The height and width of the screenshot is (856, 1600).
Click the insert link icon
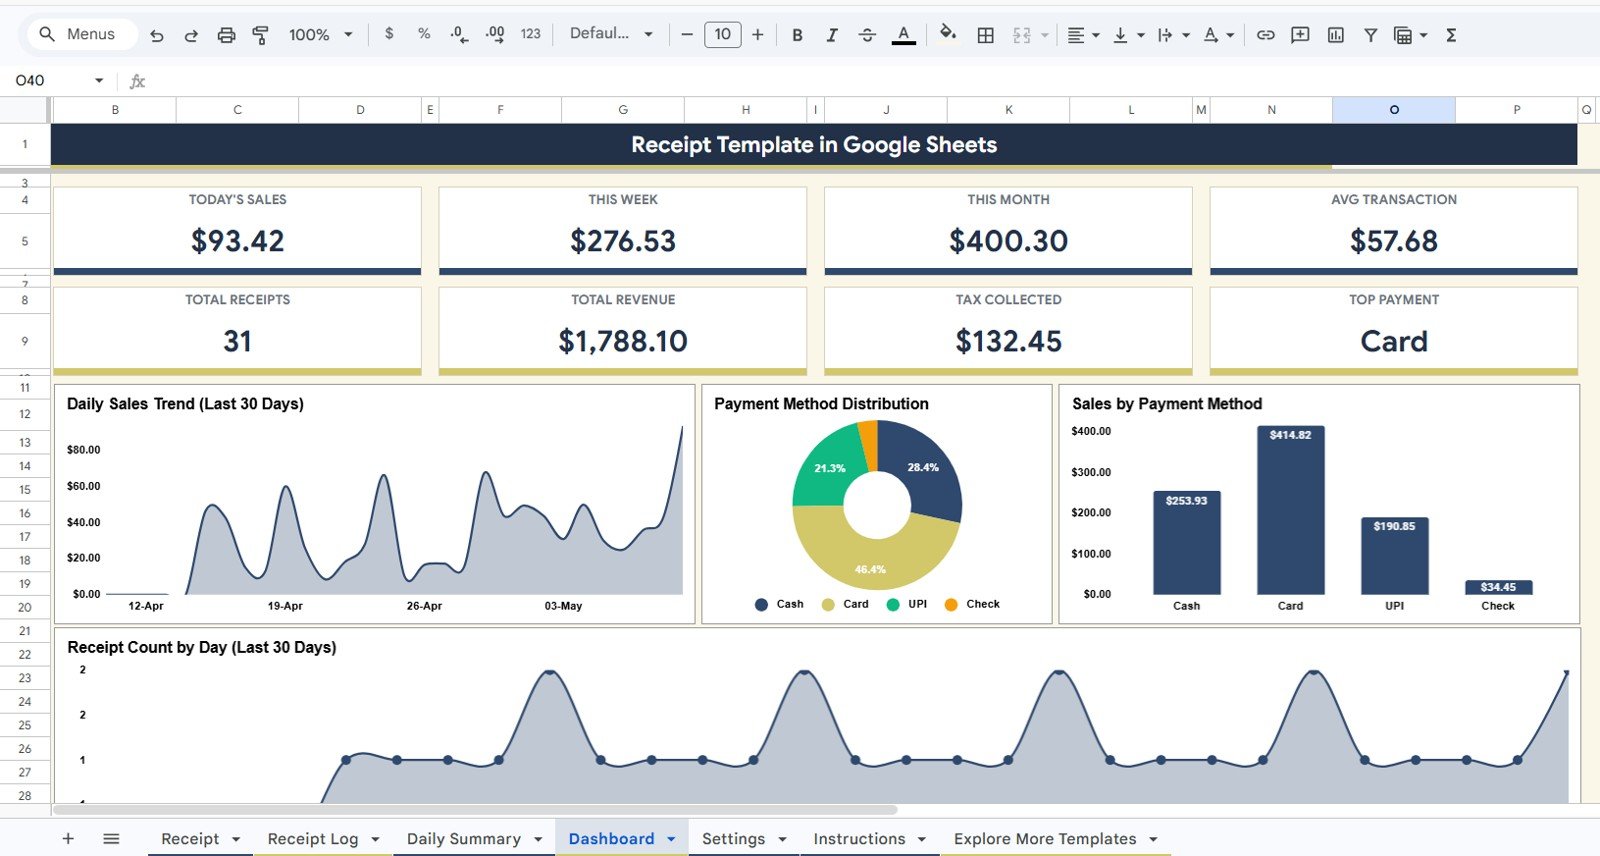click(1265, 35)
